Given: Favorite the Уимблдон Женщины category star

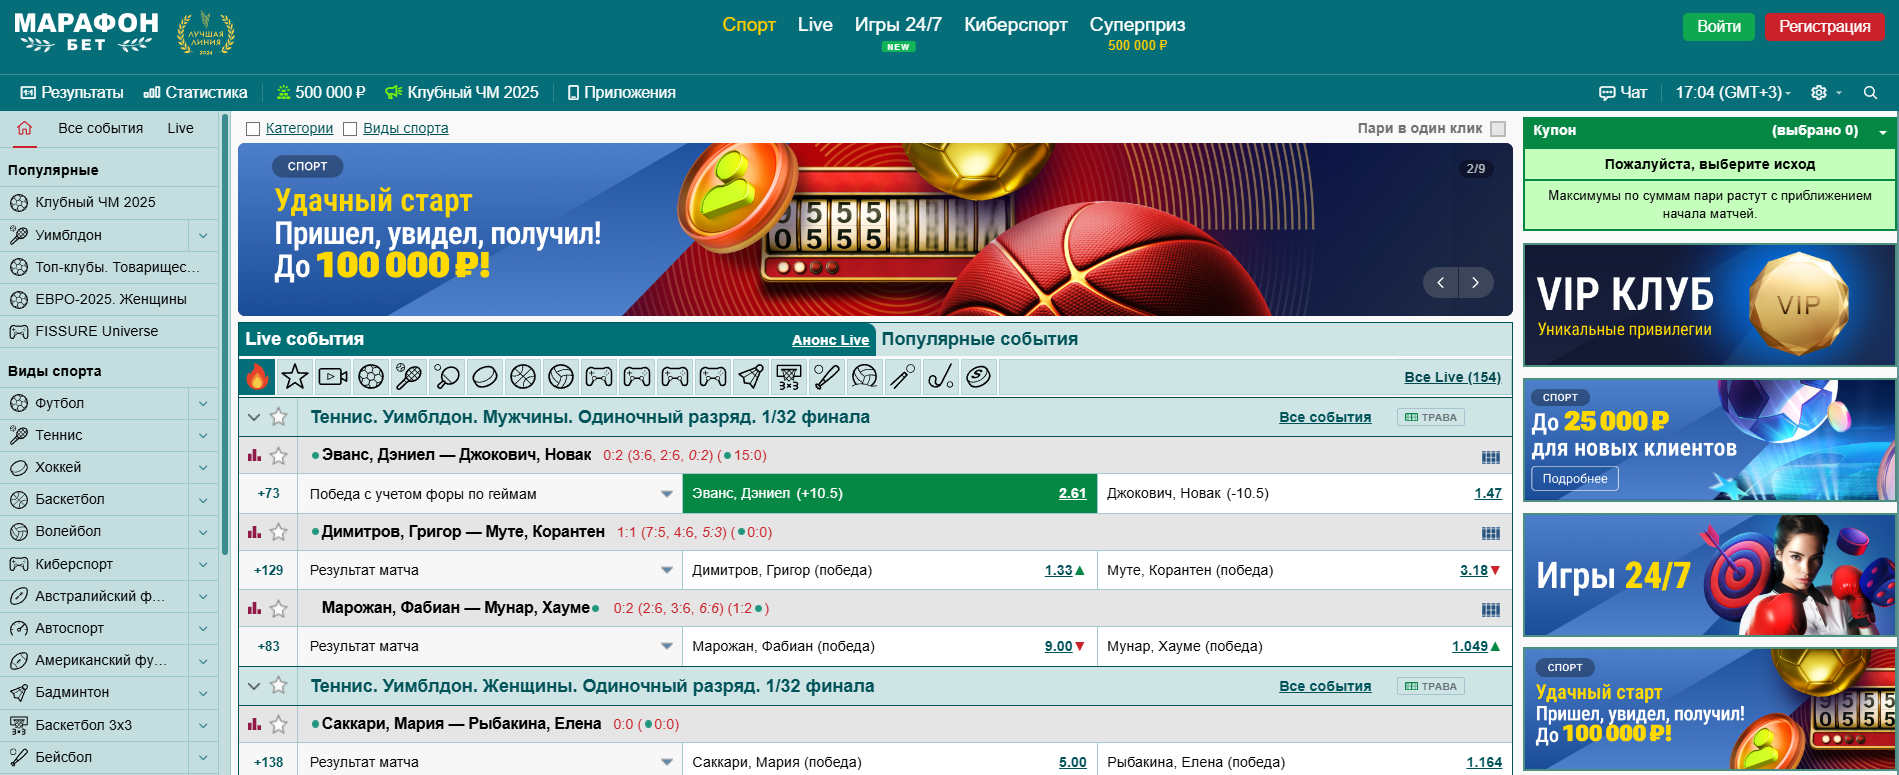Looking at the screenshot, I should (279, 686).
